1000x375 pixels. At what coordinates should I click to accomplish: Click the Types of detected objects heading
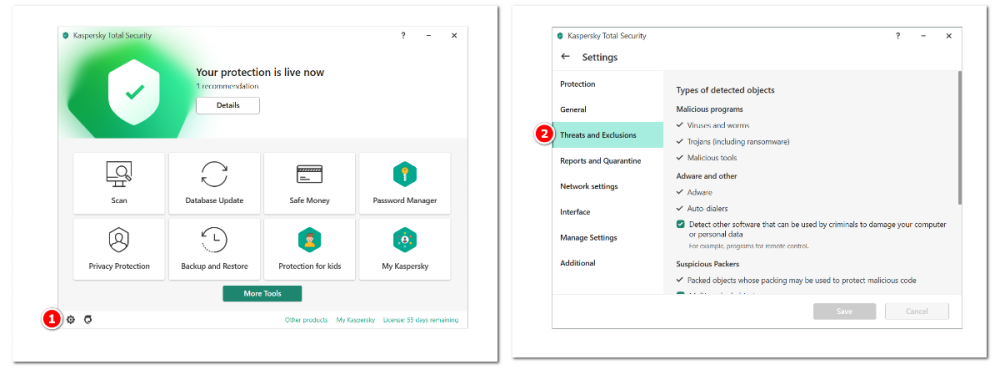point(725,91)
